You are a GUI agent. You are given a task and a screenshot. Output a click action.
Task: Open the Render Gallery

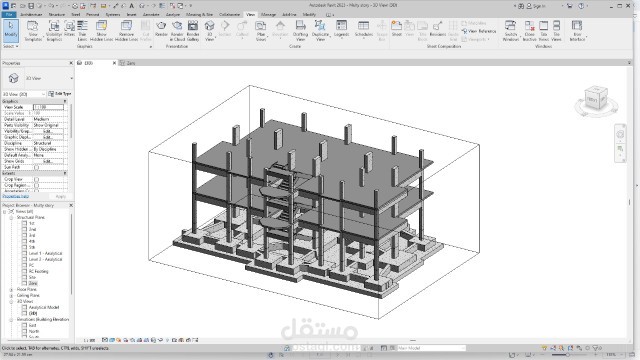coord(193,31)
